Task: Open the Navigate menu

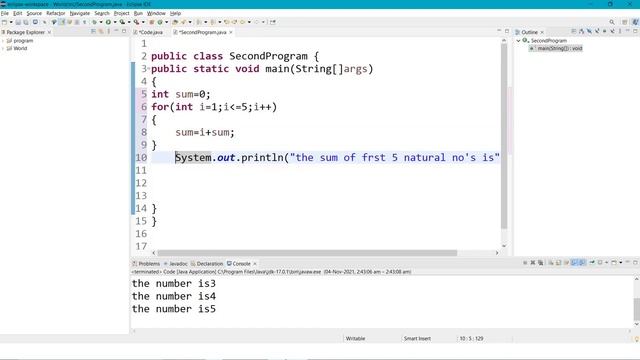Action: coord(80,13)
